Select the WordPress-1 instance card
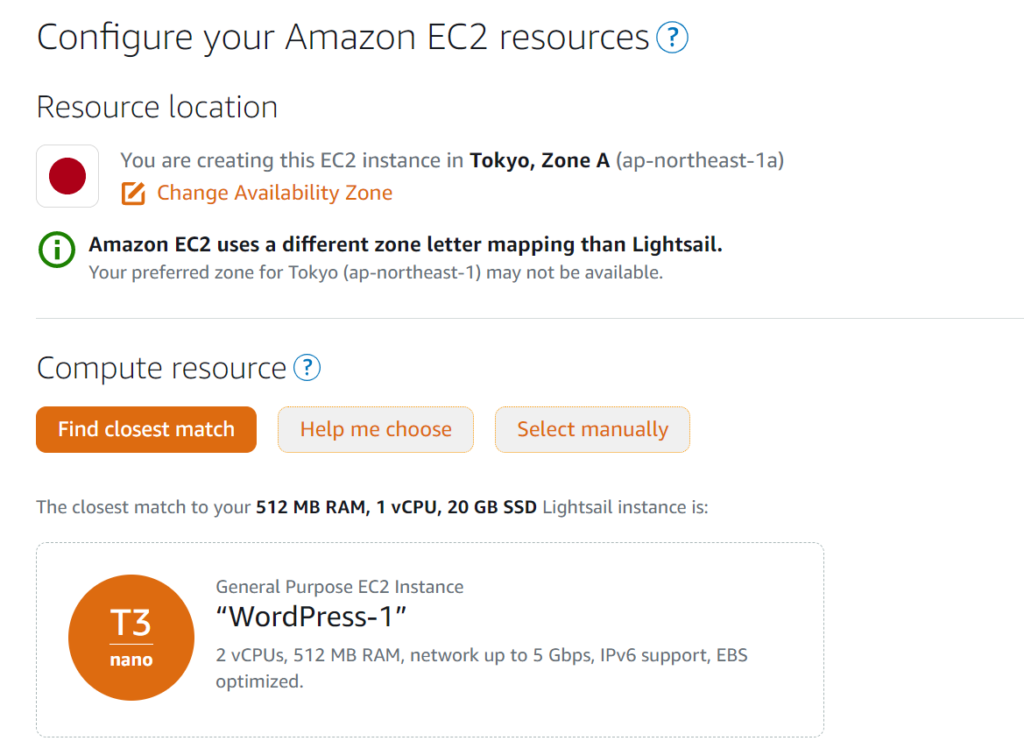The width and height of the screenshot is (1024, 755). 429,638
